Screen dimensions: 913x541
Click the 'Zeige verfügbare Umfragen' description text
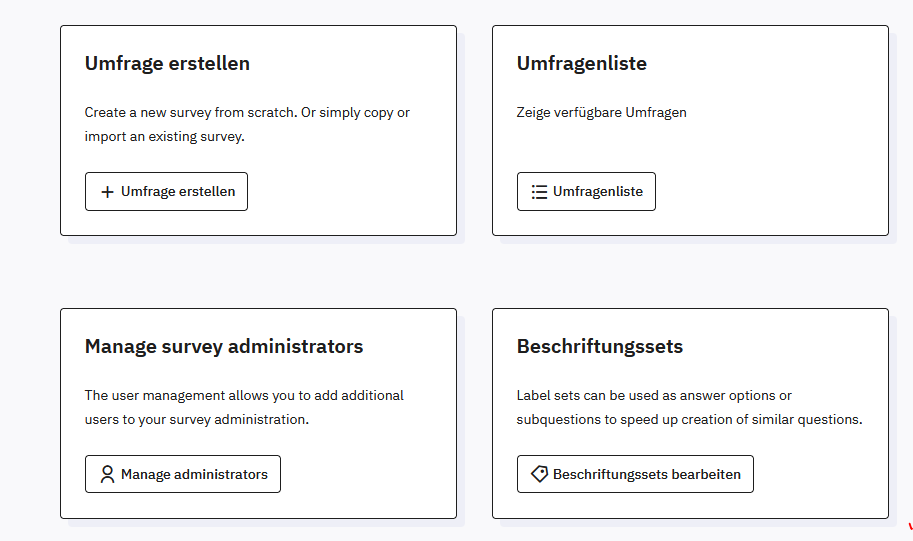601,113
